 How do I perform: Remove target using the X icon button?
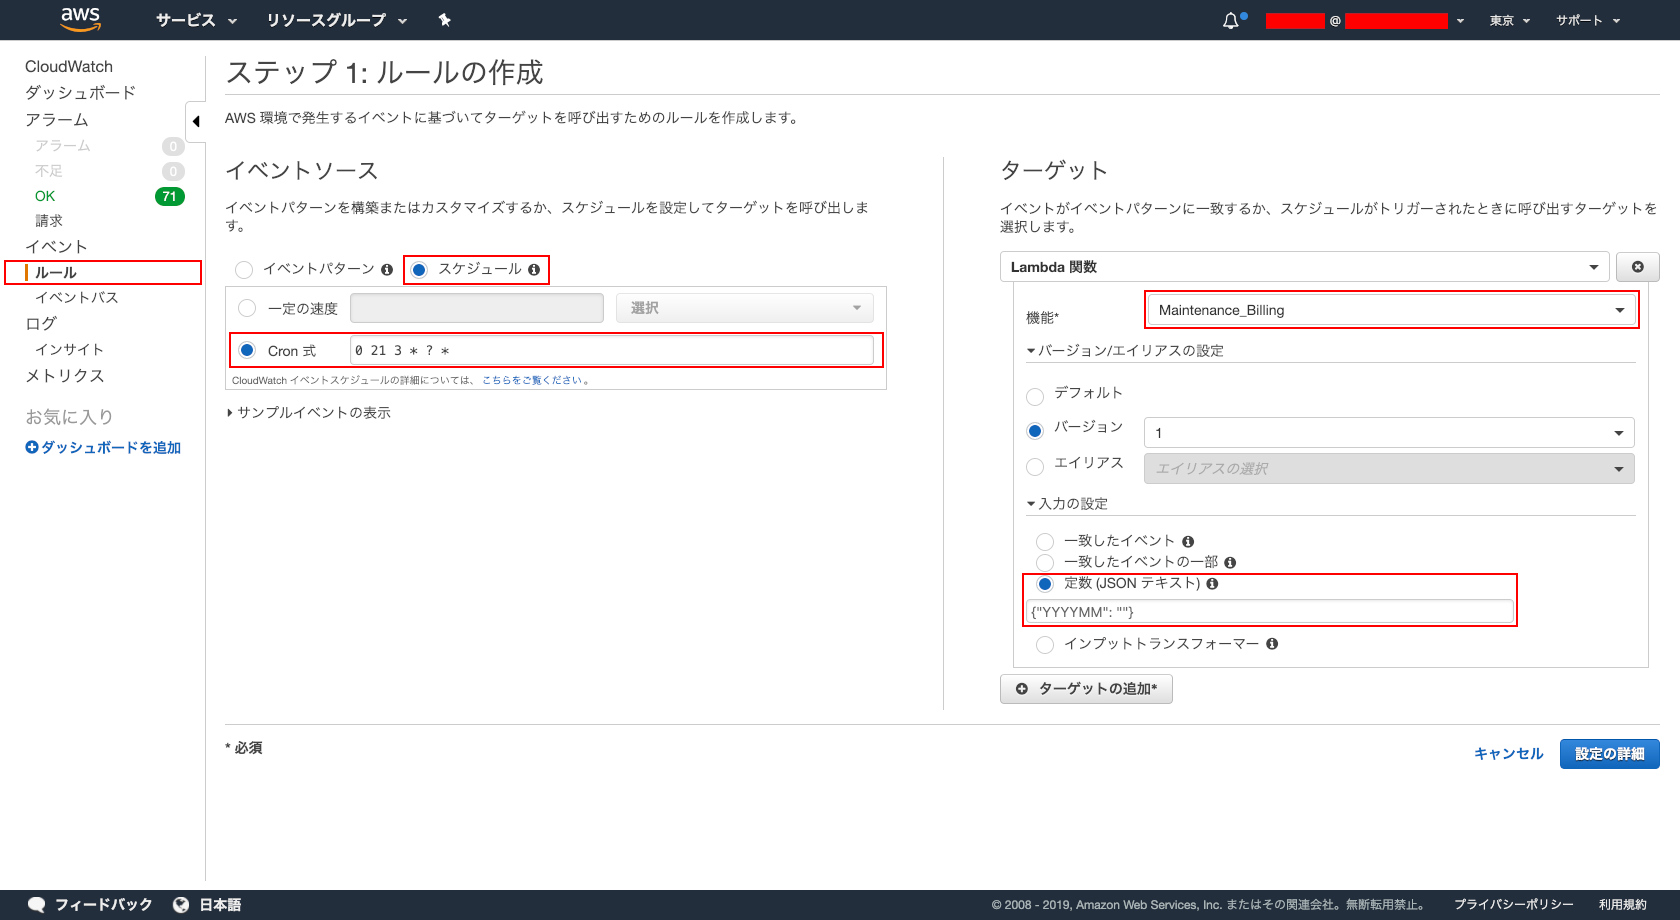pos(1637,267)
